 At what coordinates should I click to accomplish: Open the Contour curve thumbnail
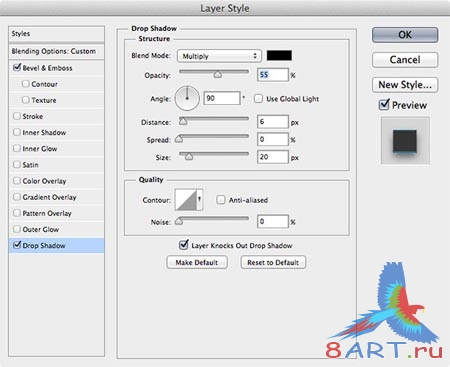pyautogui.click(x=186, y=200)
